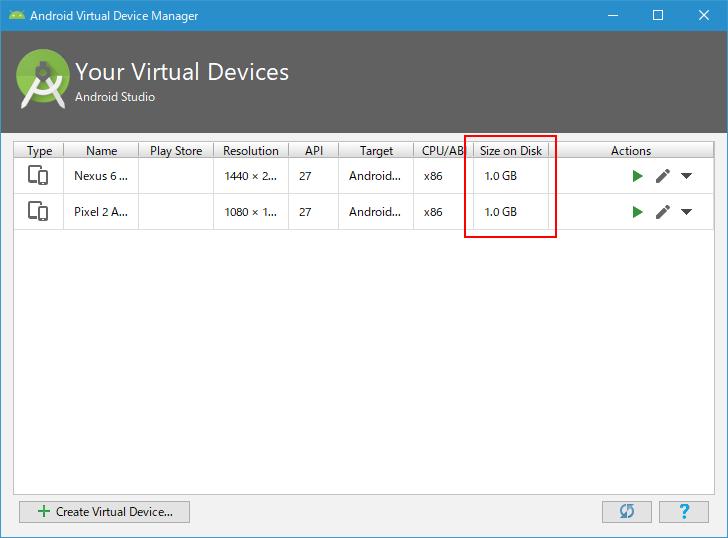
Task: Edit the Pixel 2 device with pencil icon
Action: click(x=663, y=212)
